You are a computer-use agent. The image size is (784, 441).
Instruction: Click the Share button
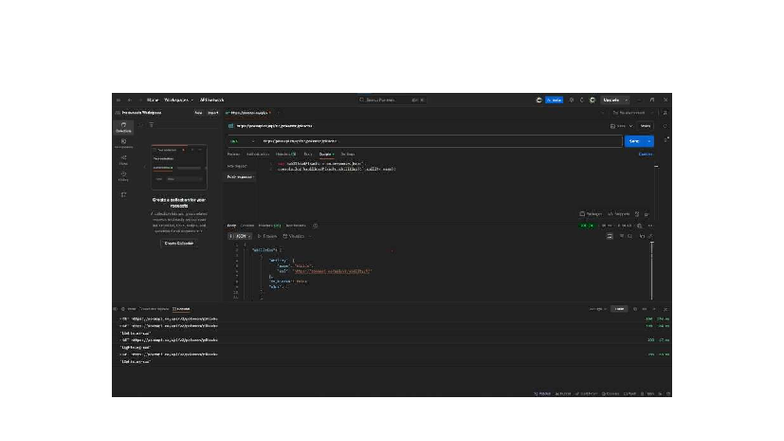[x=646, y=126]
